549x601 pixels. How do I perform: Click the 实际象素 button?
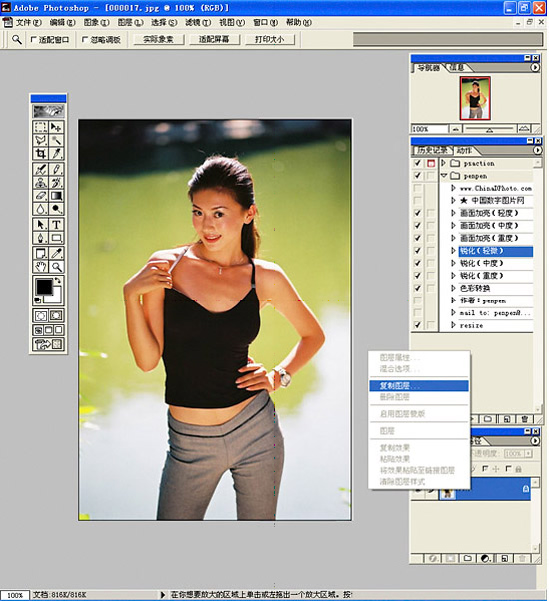coord(158,39)
